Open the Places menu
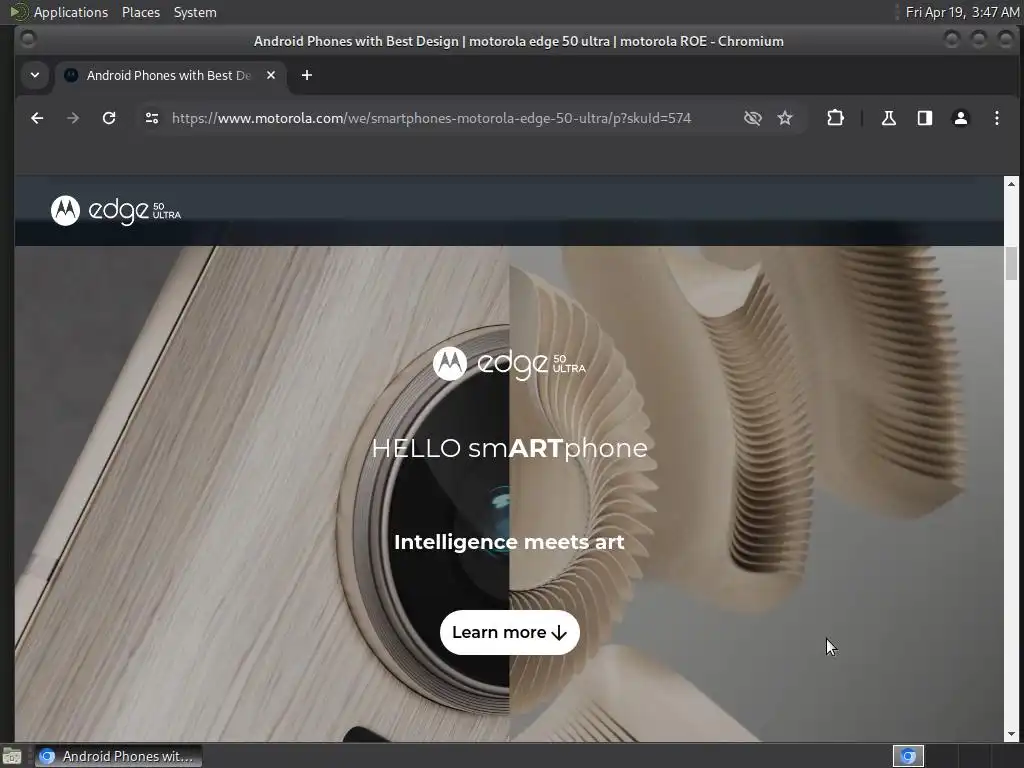1024x768 pixels. click(x=140, y=12)
